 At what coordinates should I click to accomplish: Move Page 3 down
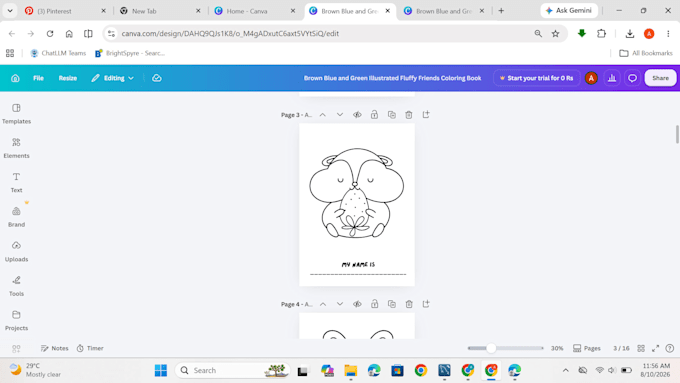point(340,115)
